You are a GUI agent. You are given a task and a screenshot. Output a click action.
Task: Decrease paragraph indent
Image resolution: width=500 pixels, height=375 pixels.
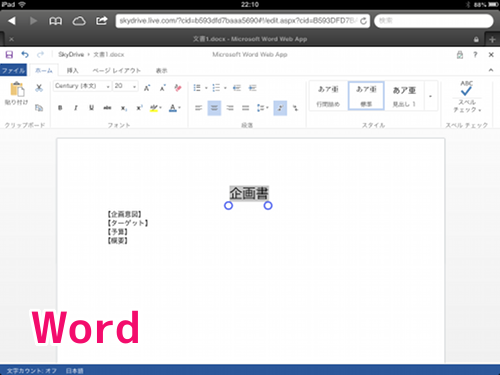(237, 88)
